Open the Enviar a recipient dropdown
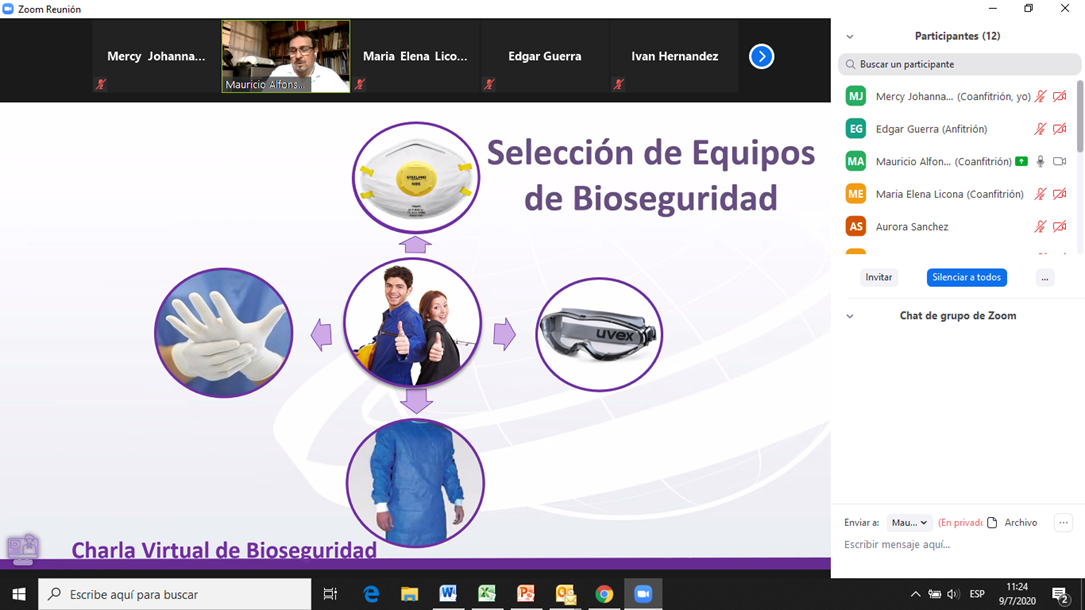This screenshot has height=610, width=1085. (909, 523)
